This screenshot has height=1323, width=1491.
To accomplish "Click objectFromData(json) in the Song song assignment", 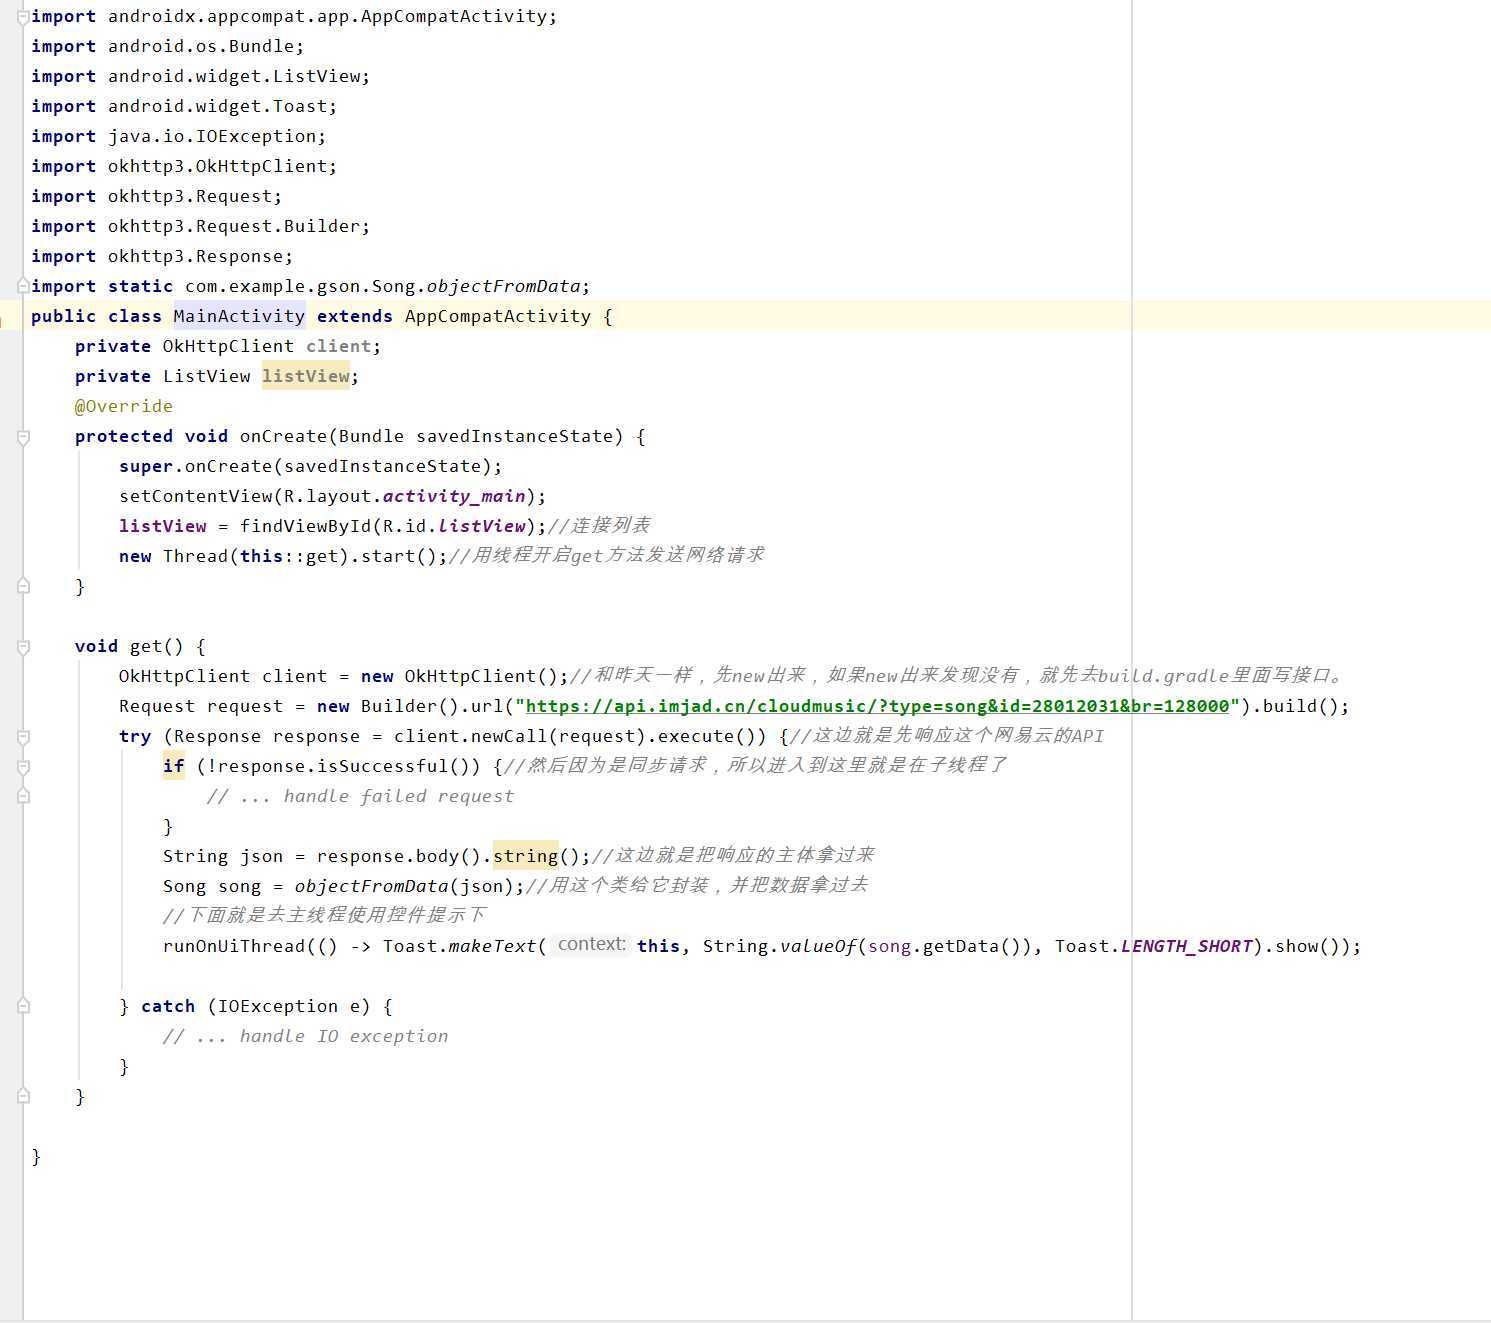I will click(x=404, y=886).
